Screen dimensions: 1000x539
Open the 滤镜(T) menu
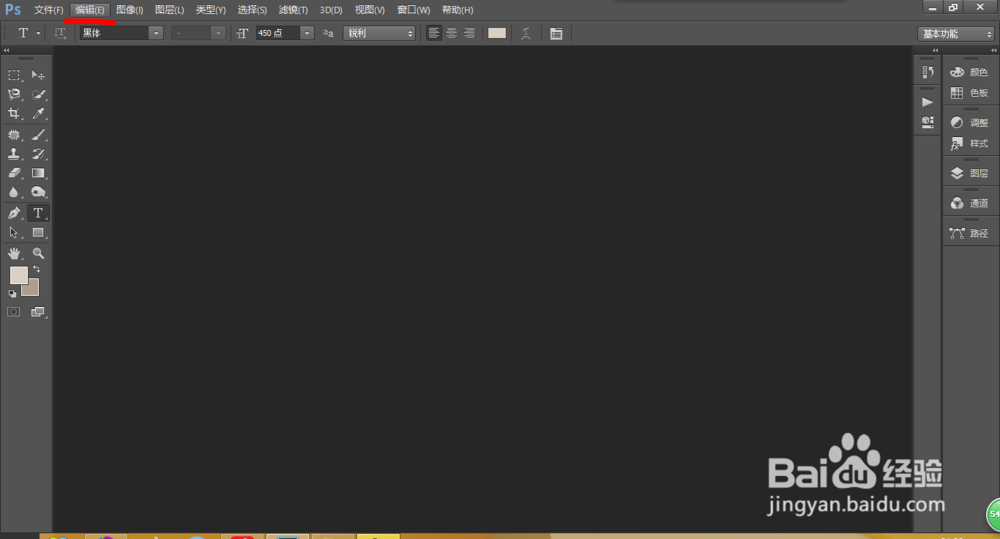click(x=293, y=10)
